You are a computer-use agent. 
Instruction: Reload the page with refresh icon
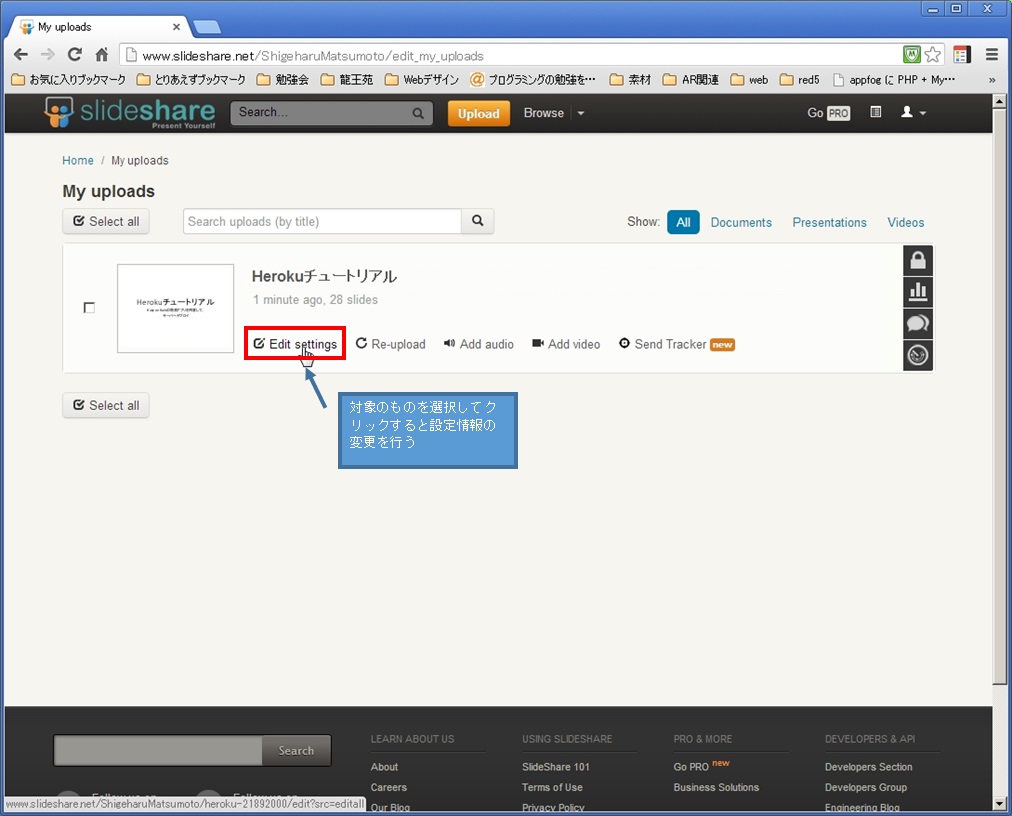pos(75,55)
